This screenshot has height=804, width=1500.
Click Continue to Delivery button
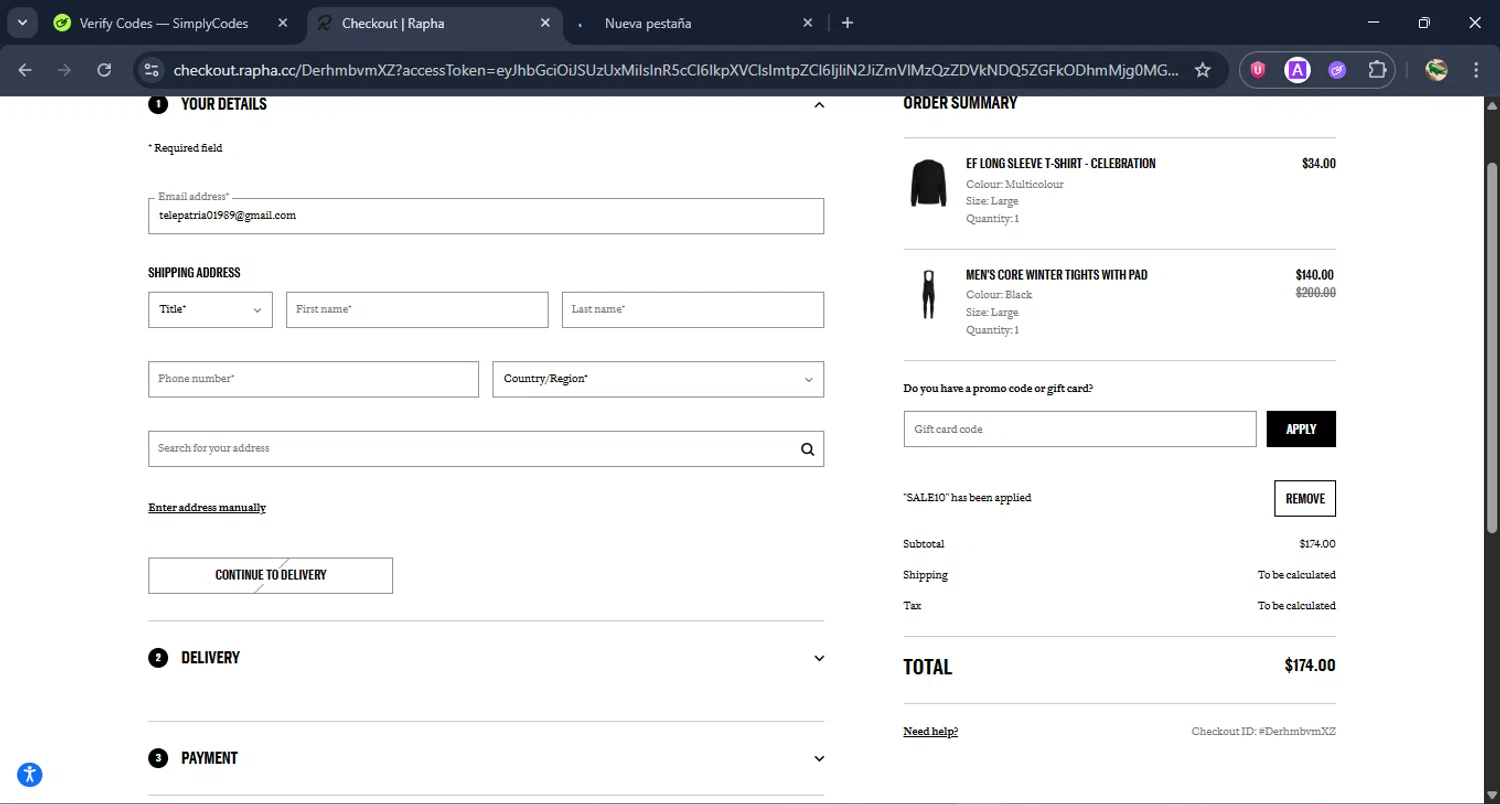click(x=270, y=575)
